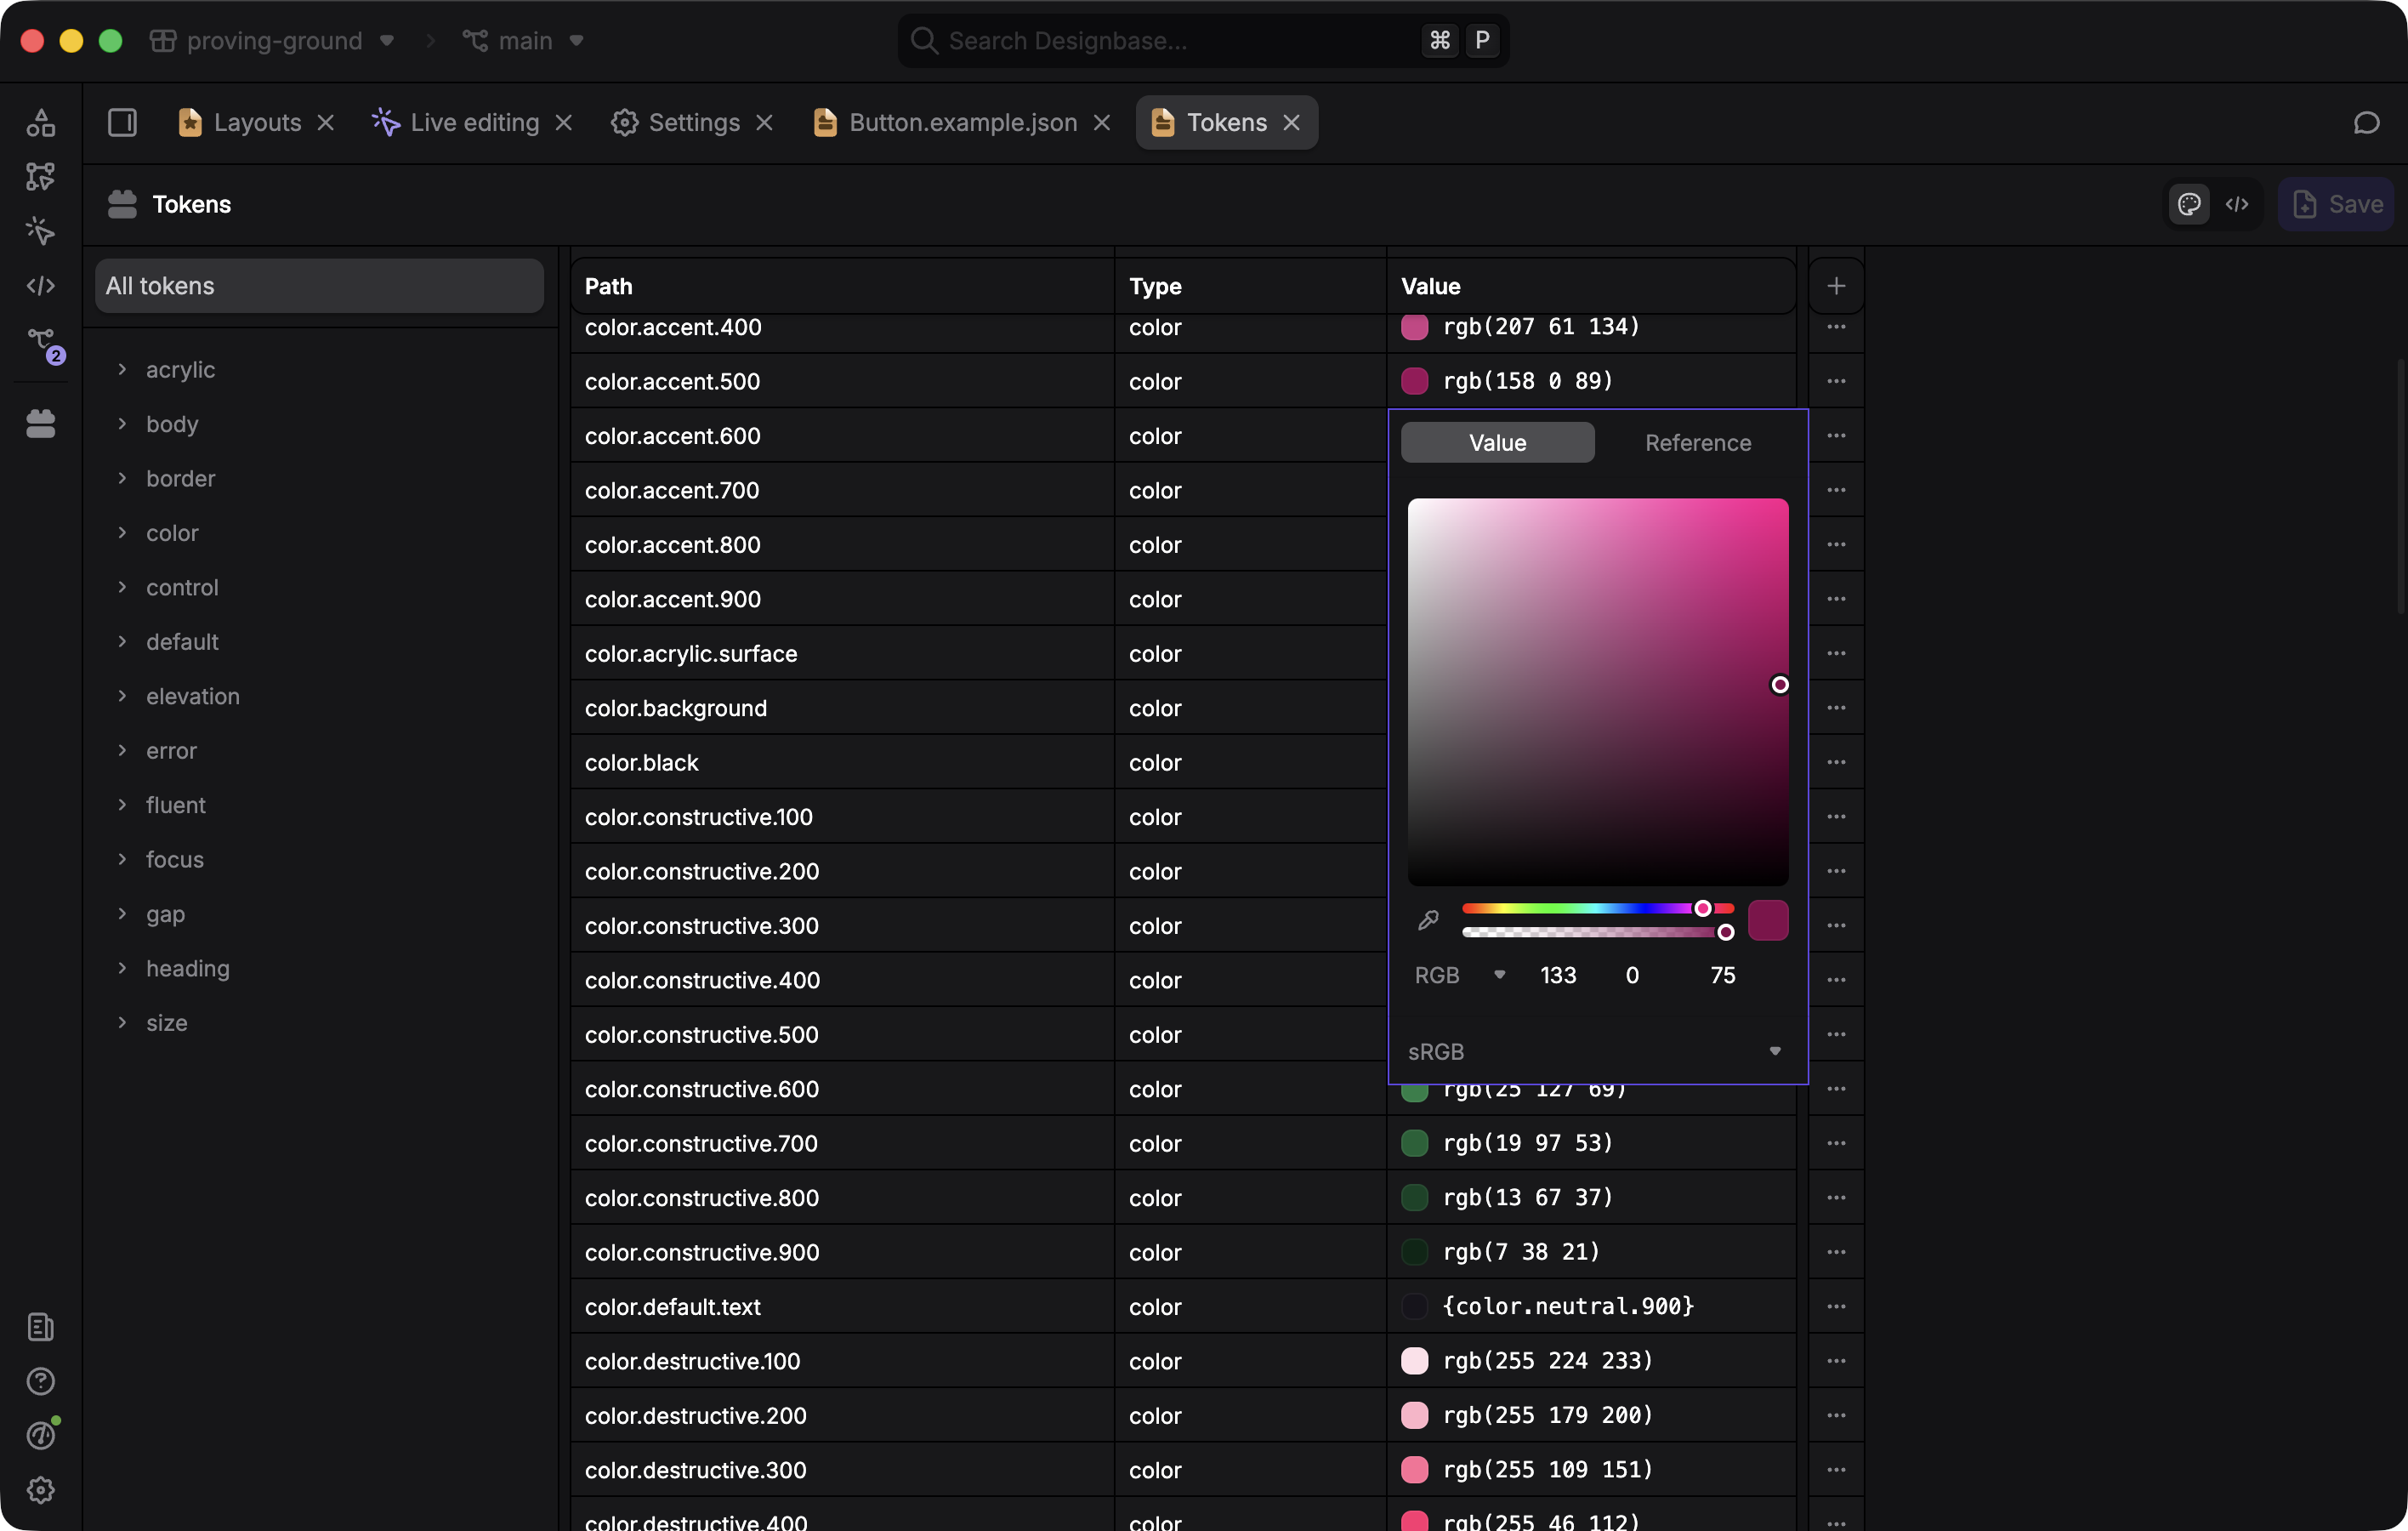2408x1531 pixels.
Task: Open the documentation icon in sidebar
Action: click(41, 1327)
